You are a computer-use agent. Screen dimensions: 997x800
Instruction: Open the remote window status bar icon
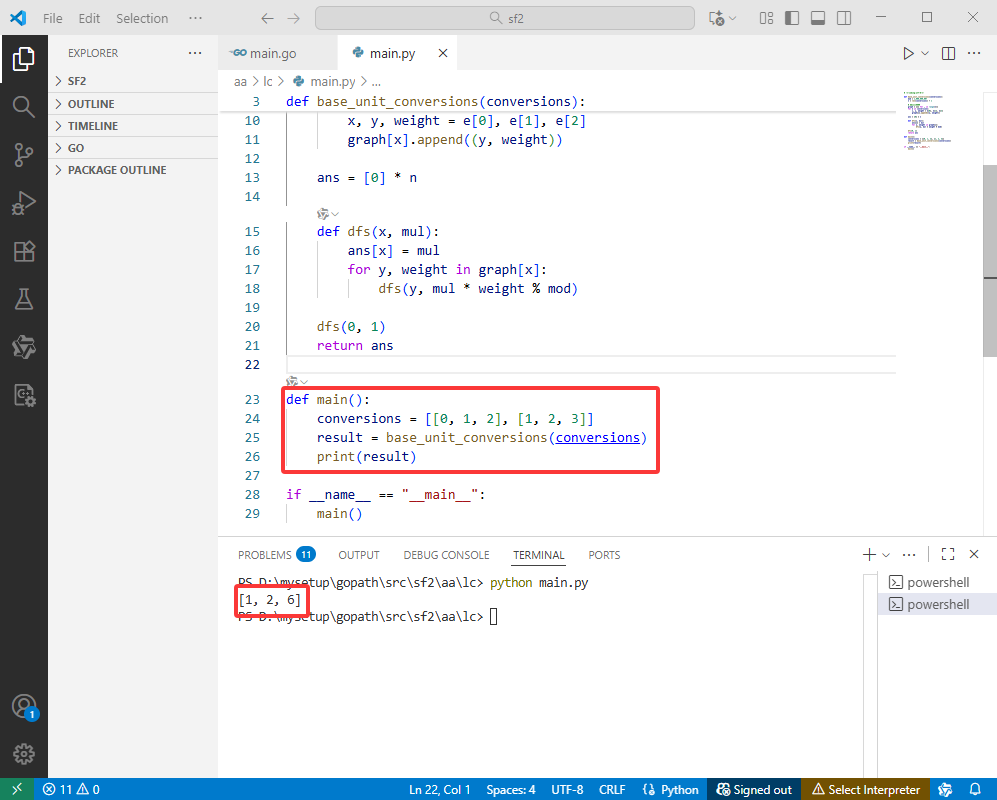[17, 789]
